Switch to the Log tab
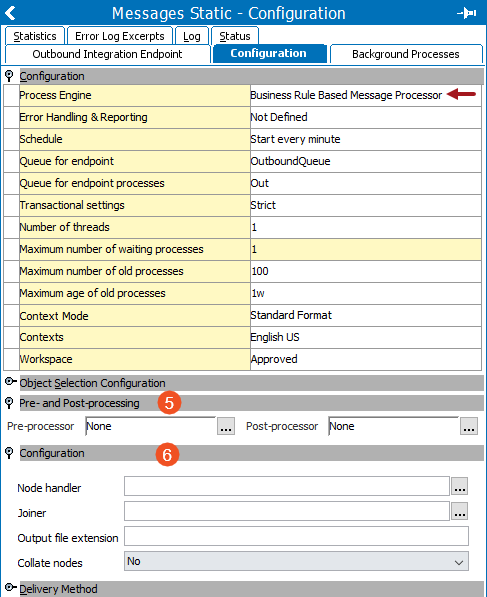The width and height of the screenshot is (487, 597). [192, 36]
